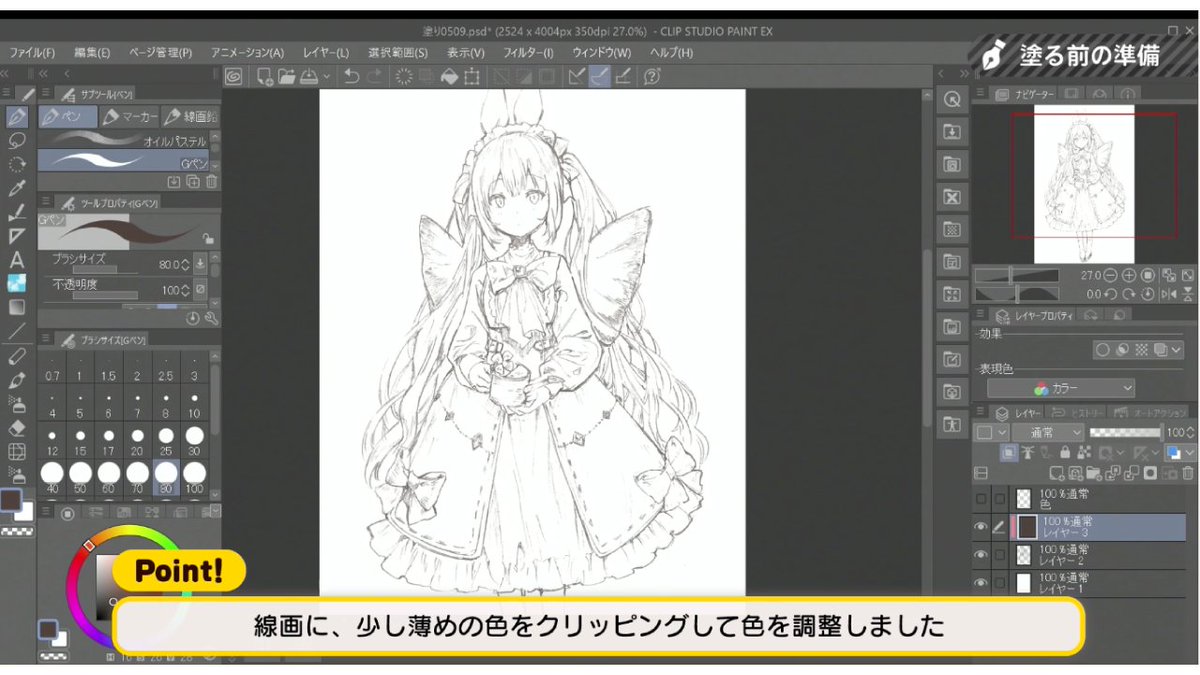Viewport: 1200px width, 675px height.
Task: Open sub tool detail wrench icon
Action: coord(210,317)
